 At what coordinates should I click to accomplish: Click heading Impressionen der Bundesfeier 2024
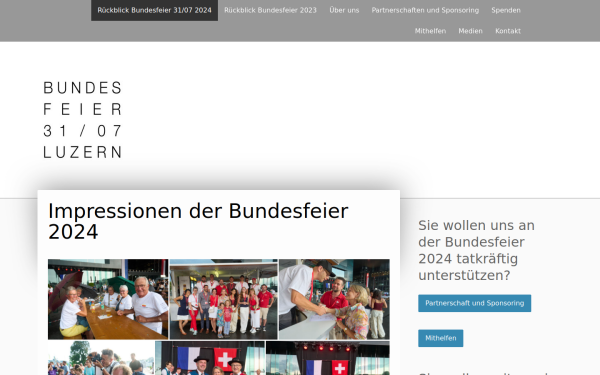(x=198, y=221)
